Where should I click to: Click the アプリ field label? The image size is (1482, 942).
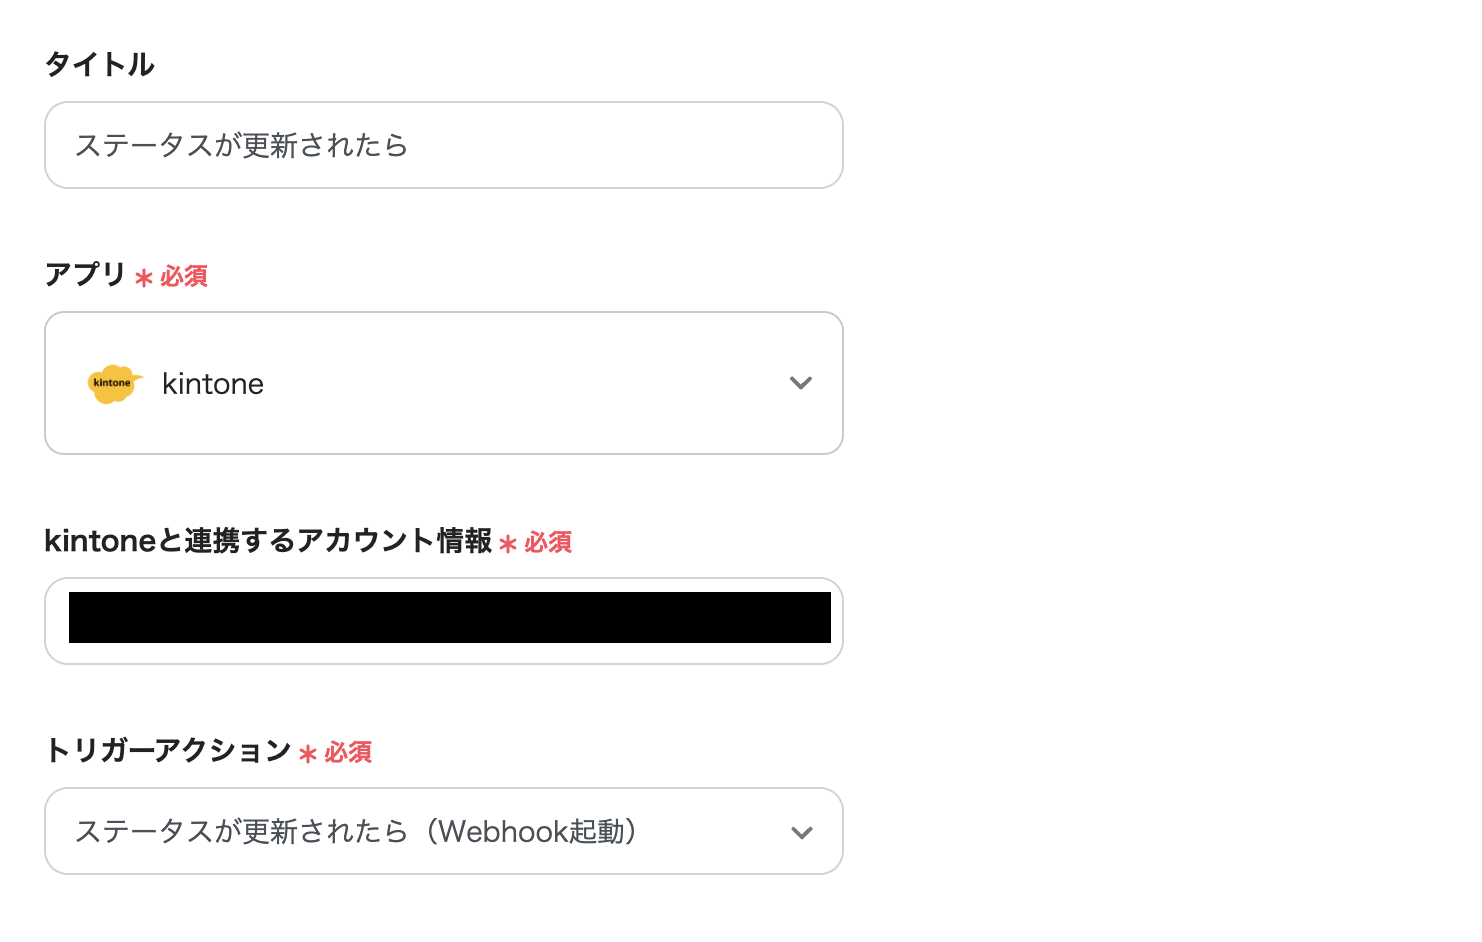pos(85,274)
